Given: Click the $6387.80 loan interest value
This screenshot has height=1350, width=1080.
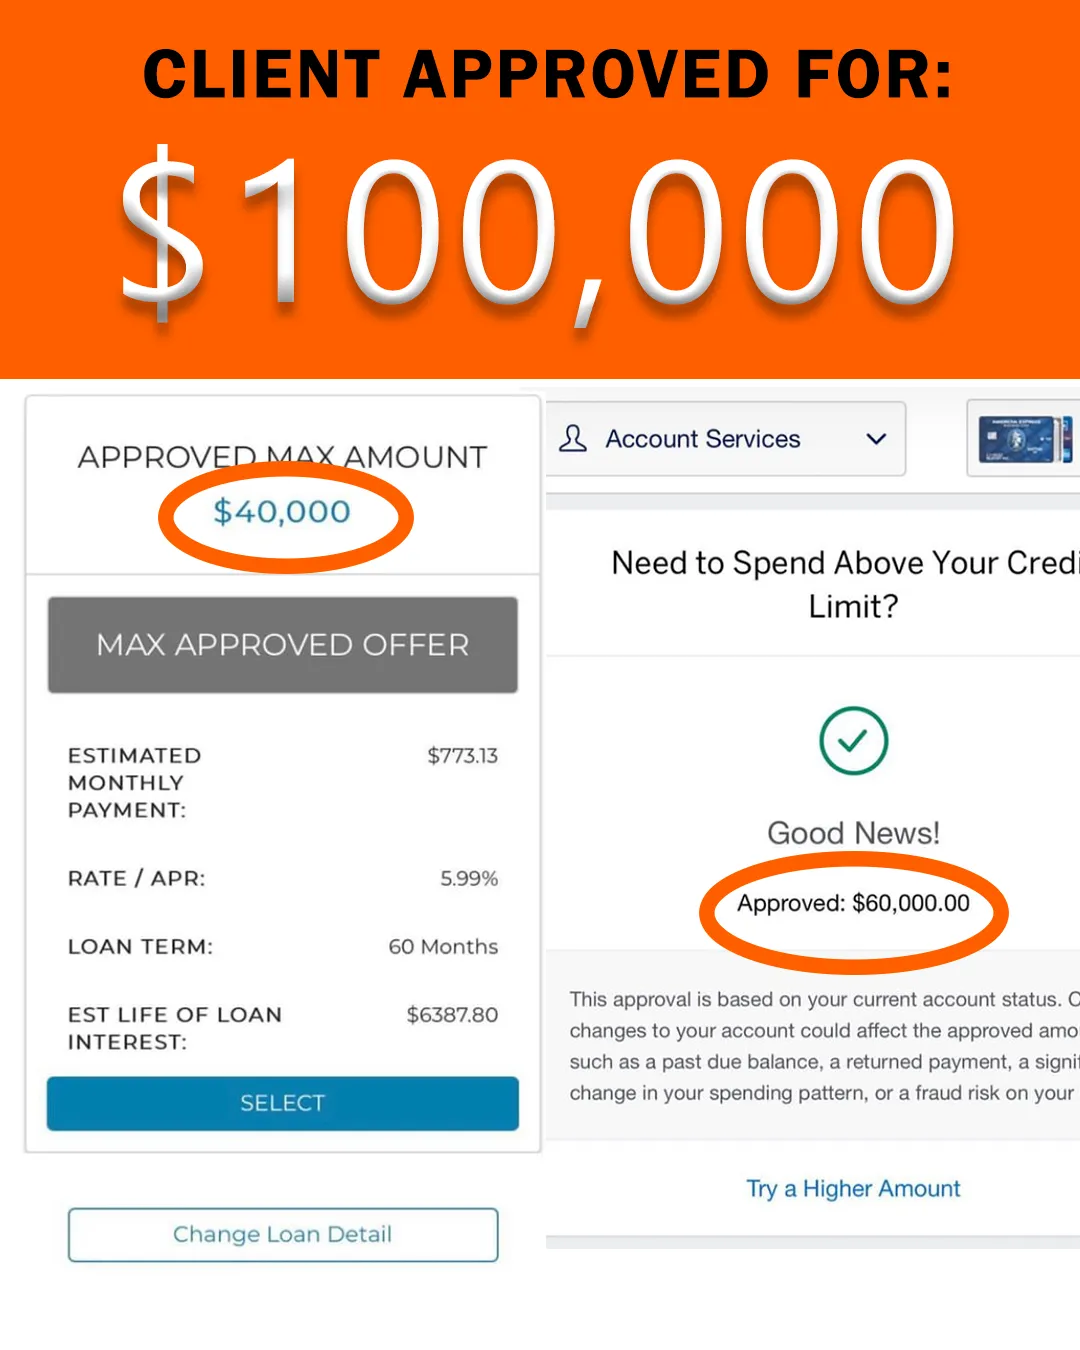Looking at the screenshot, I should [452, 1014].
